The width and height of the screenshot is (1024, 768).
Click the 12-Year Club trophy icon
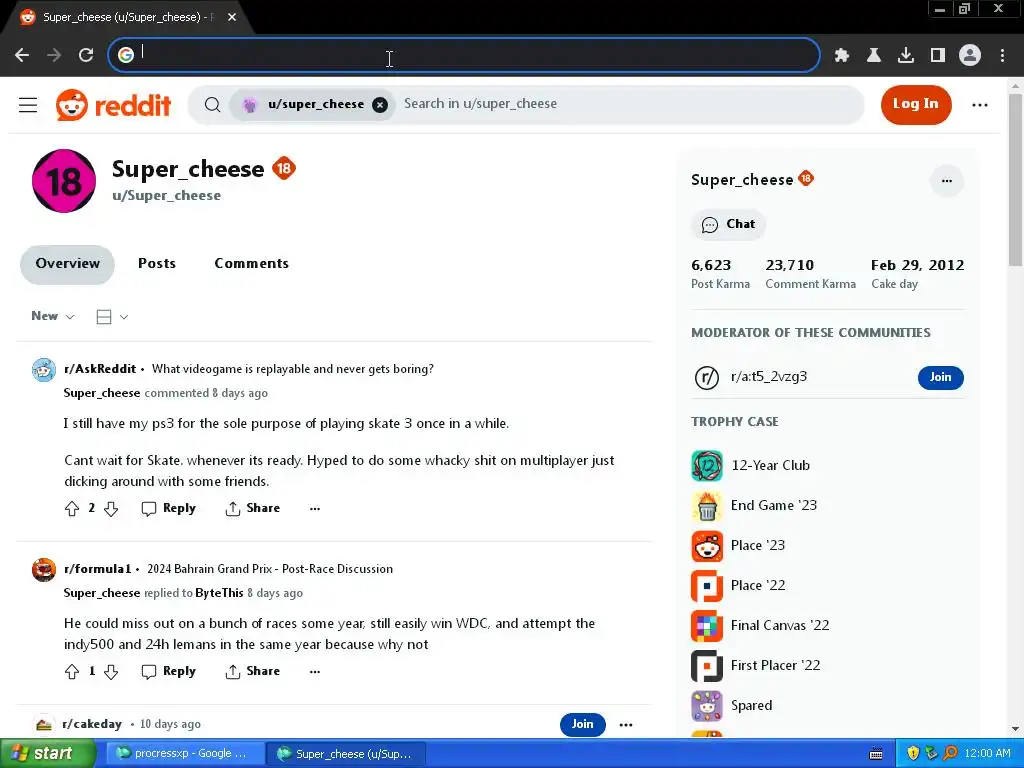click(707, 466)
